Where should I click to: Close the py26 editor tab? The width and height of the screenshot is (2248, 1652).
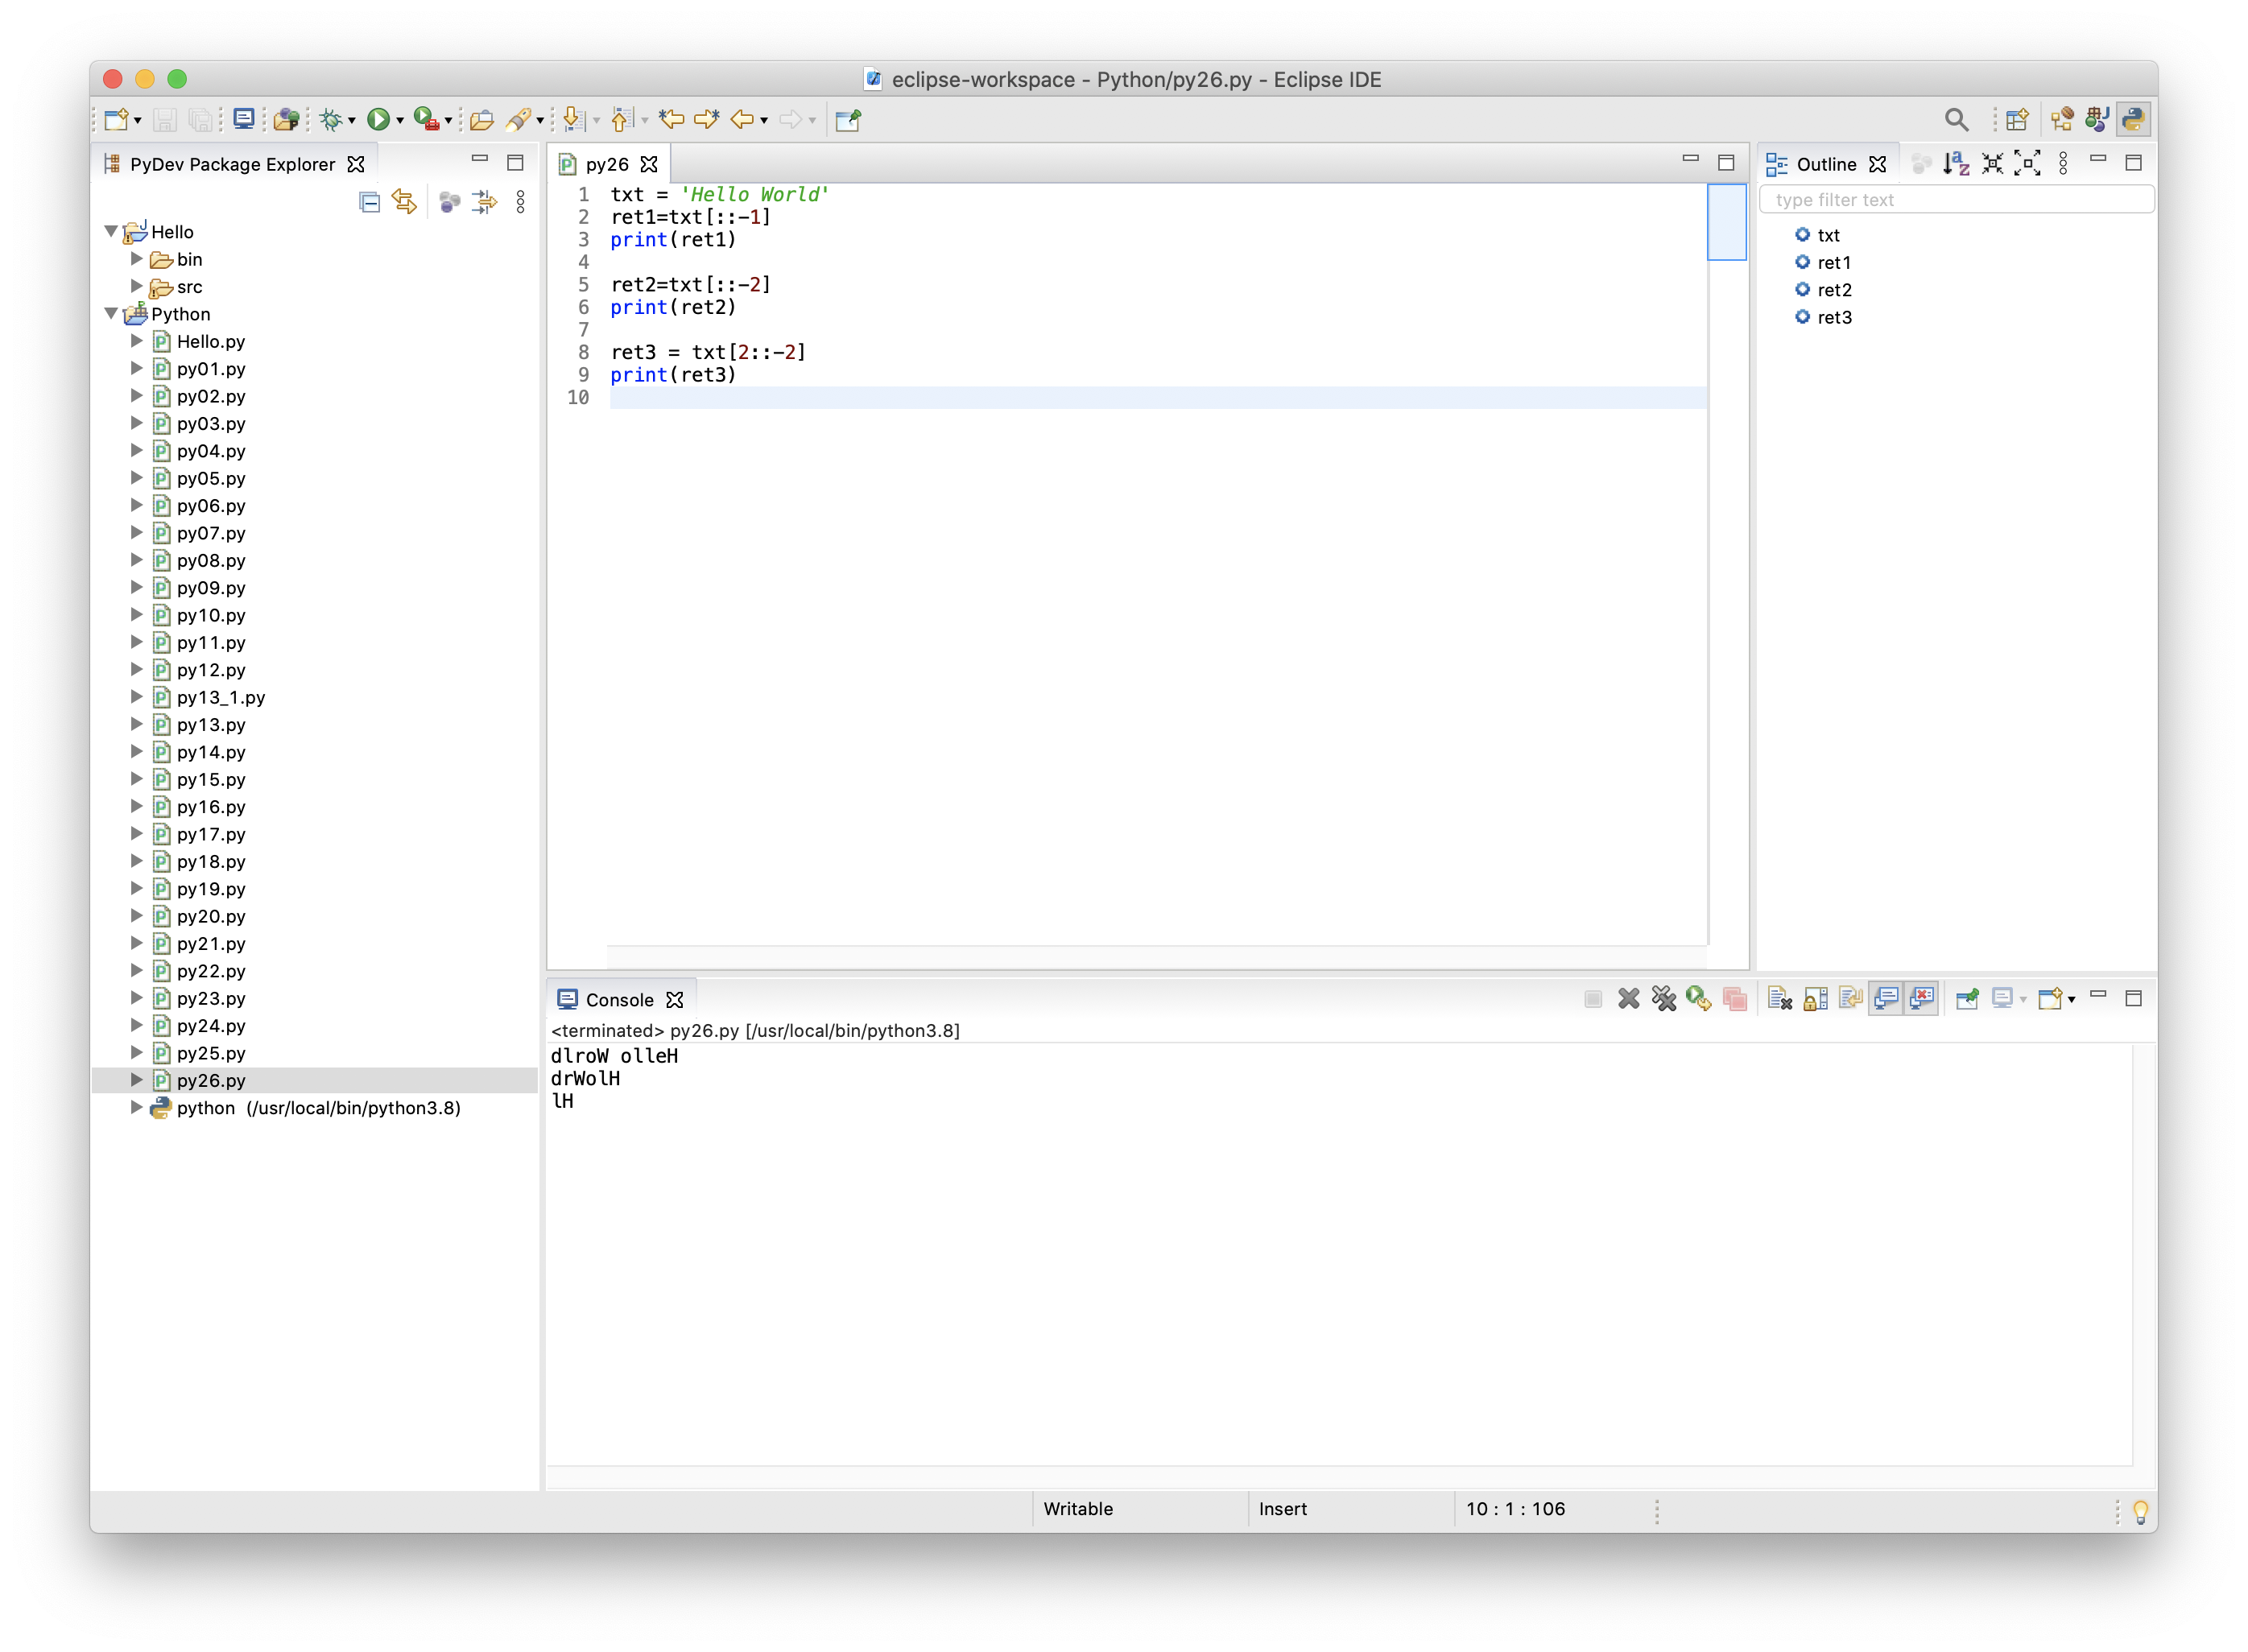(x=649, y=164)
